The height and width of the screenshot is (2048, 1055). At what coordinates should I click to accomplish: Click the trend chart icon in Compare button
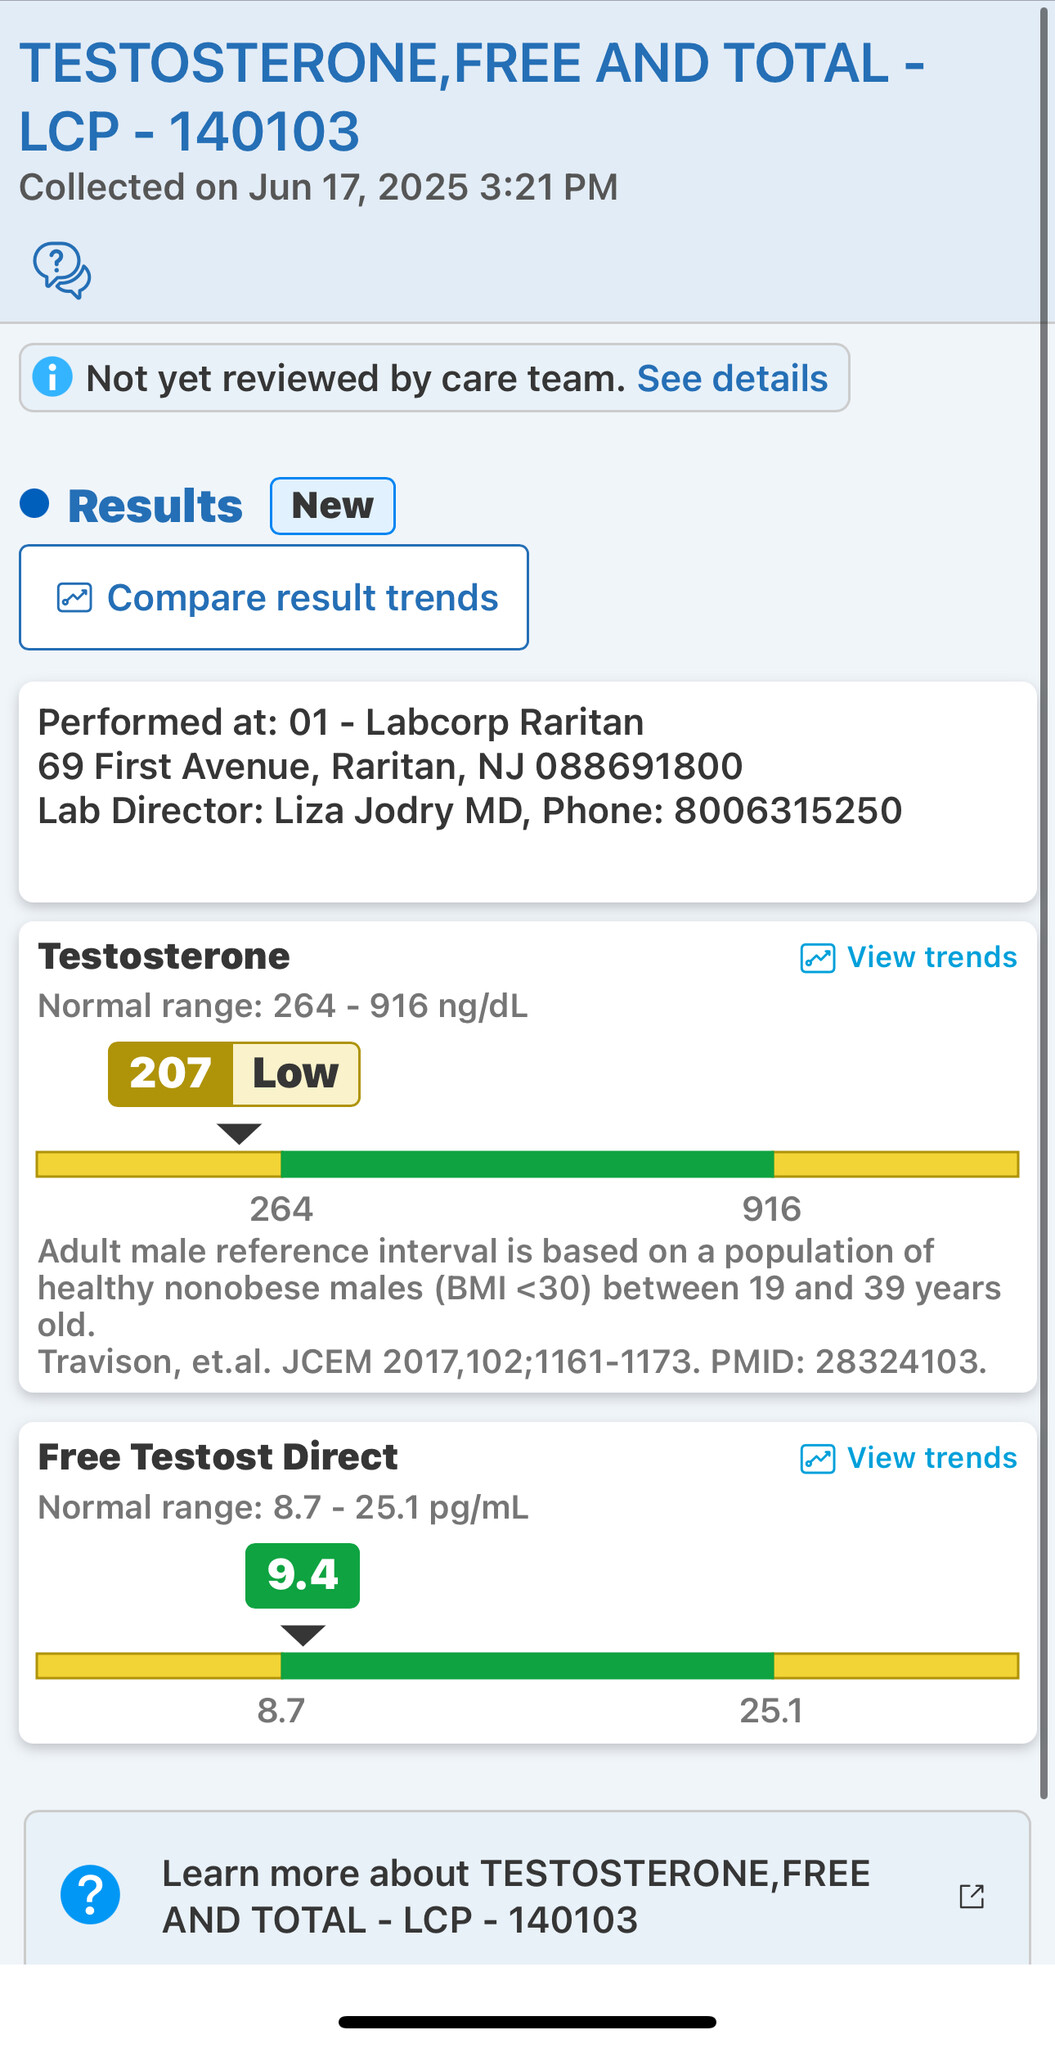click(x=75, y=598)
